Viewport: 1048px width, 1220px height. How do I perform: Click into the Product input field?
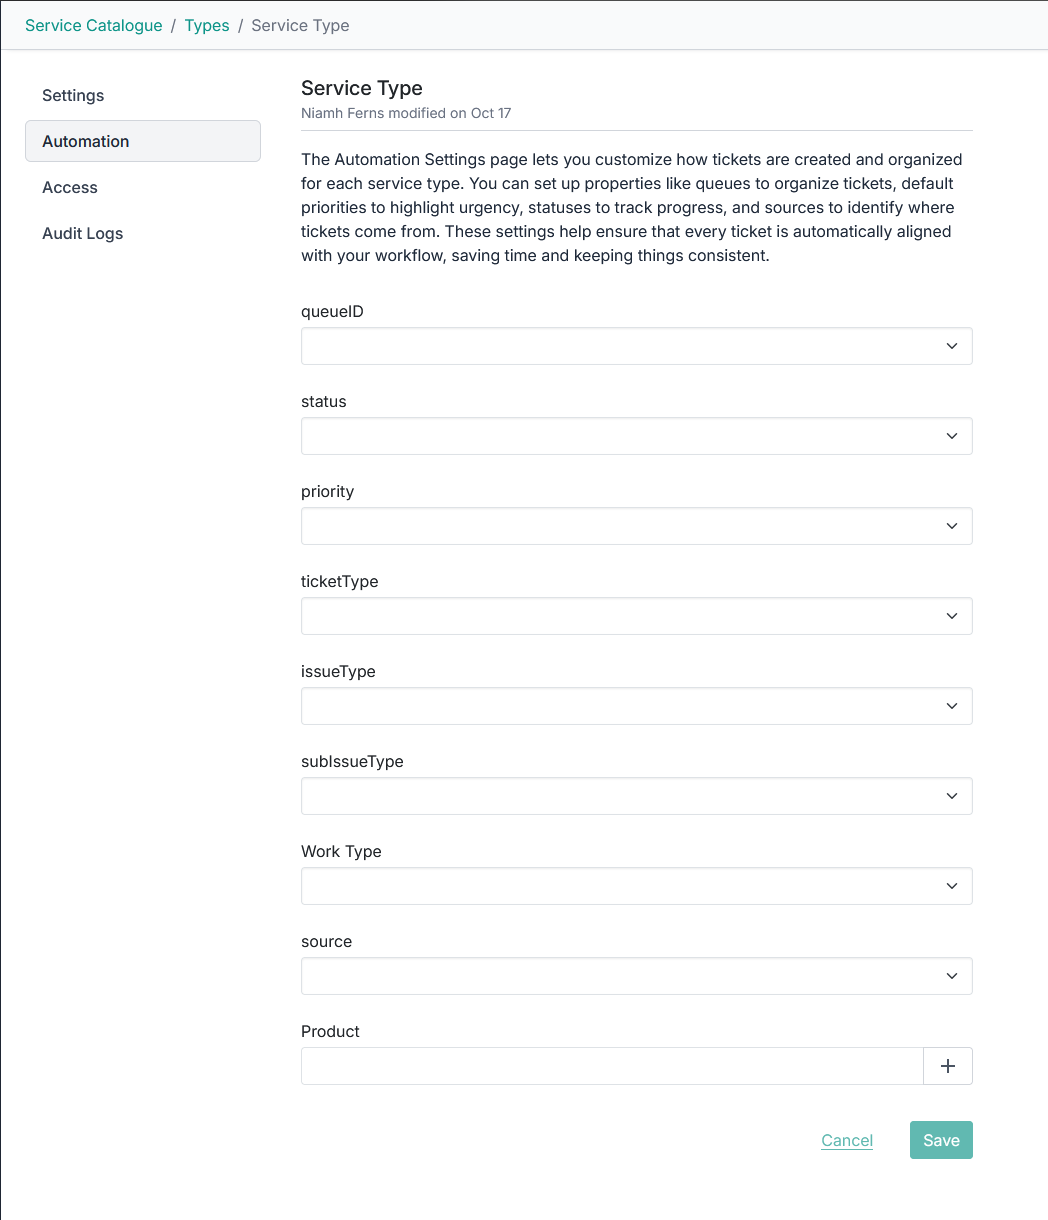click(611, 1066)
